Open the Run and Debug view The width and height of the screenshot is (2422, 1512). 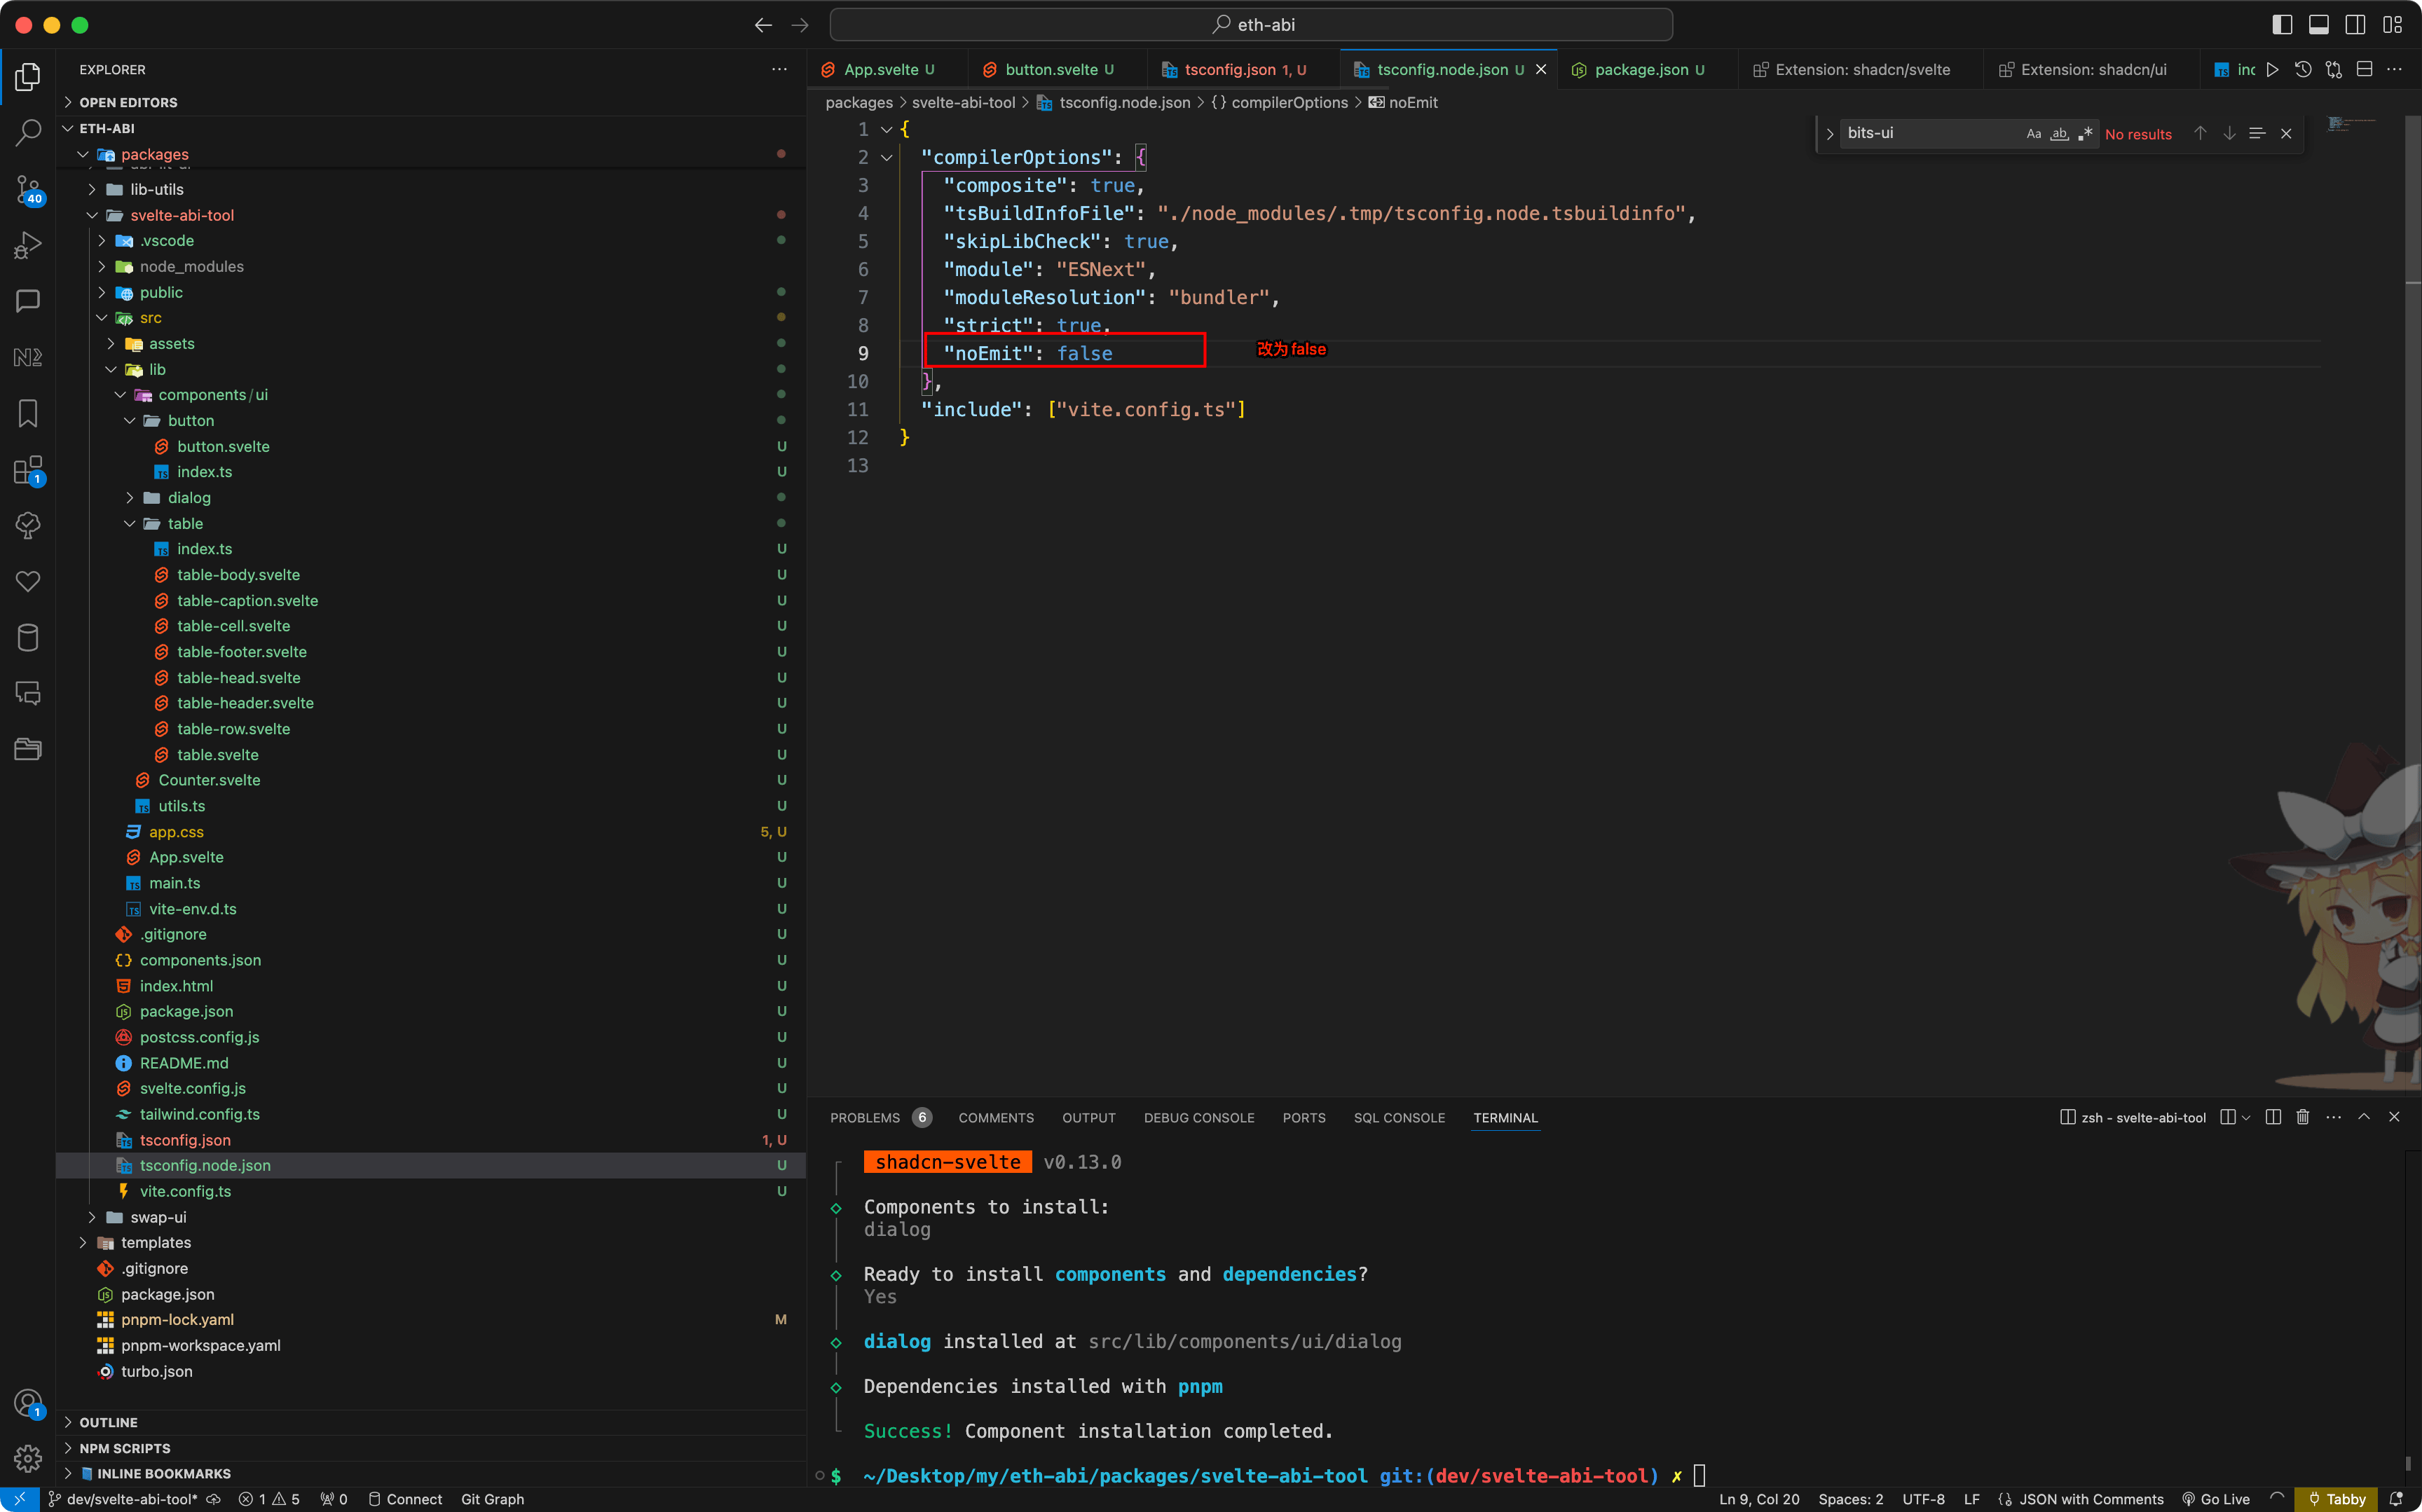click(x=28, y=245)
